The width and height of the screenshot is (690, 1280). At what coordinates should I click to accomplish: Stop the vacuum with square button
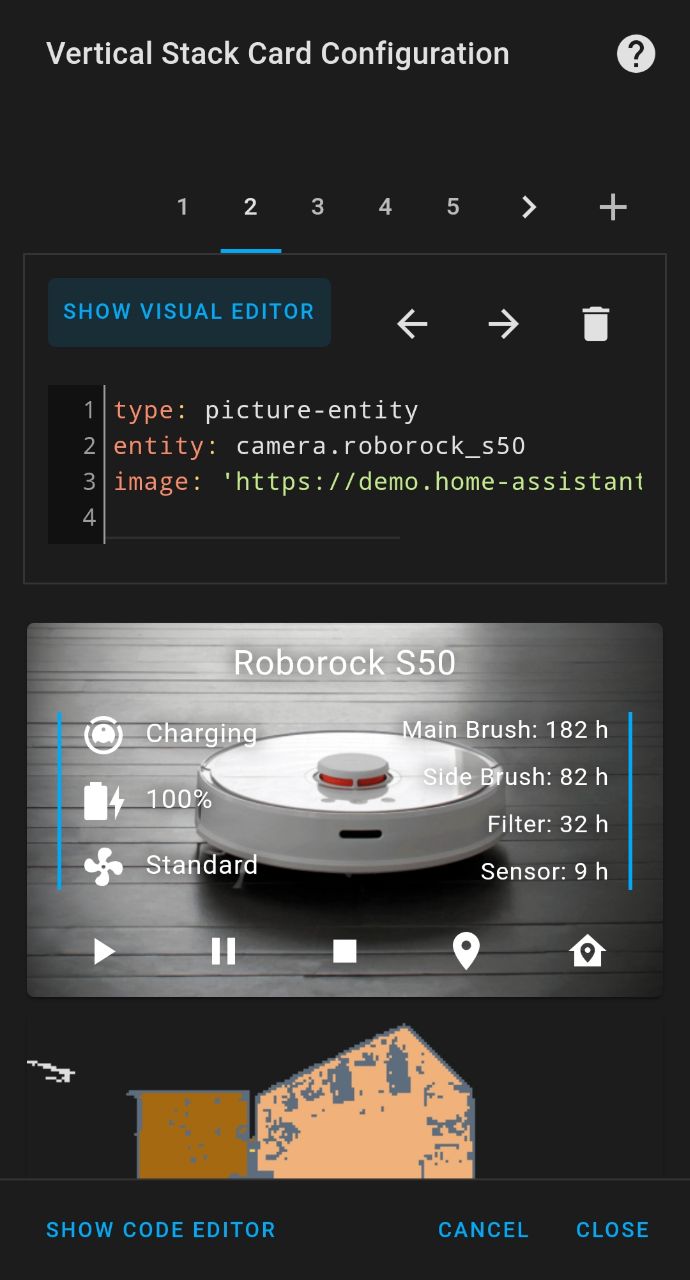click(x=345, y=951)
